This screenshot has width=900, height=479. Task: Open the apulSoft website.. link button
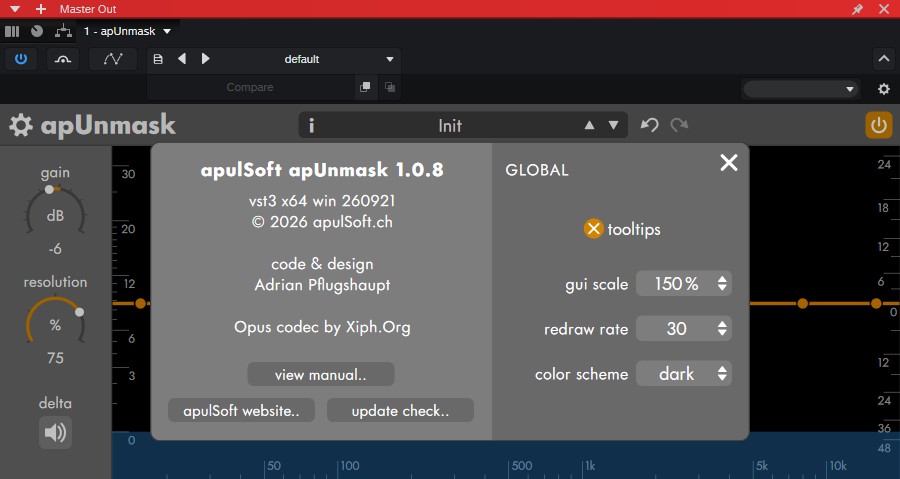coord(241,411)
